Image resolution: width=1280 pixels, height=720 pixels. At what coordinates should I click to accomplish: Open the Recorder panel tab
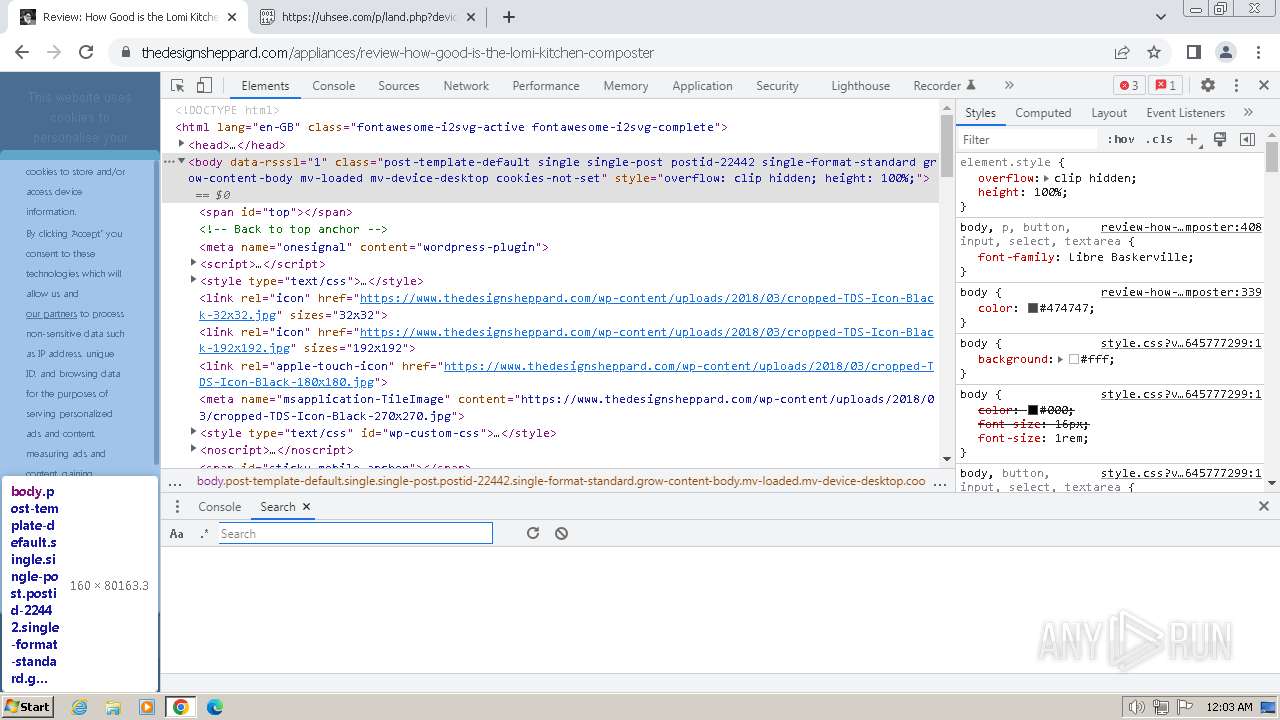tap(944, 86)
